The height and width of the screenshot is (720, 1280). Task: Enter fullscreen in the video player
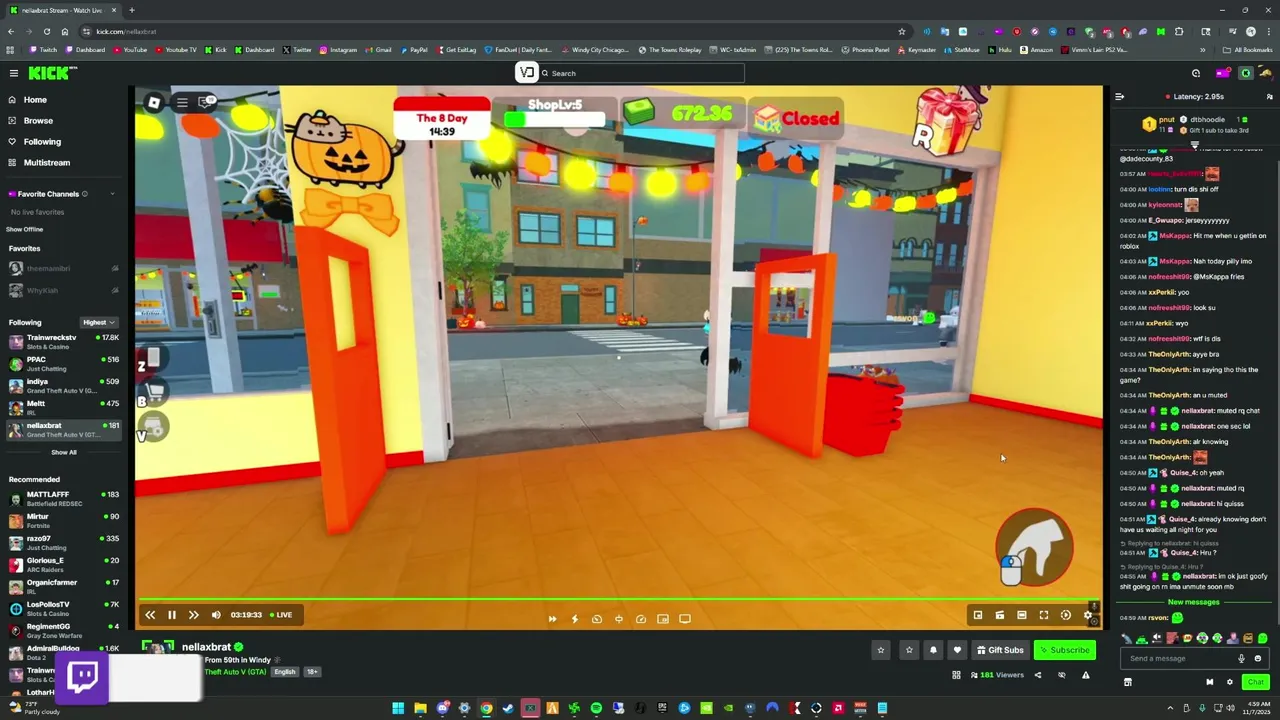[1044, 616]
